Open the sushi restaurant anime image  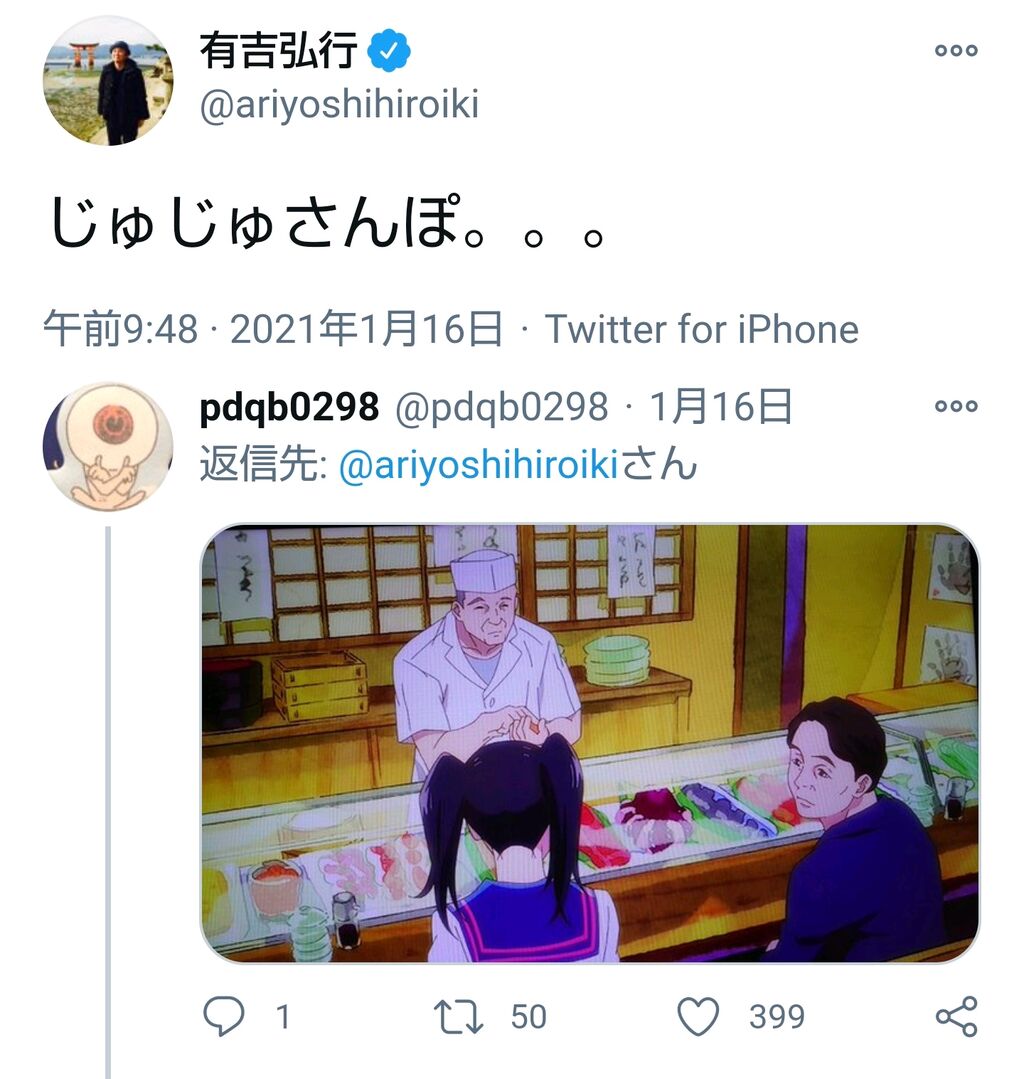(590, 743)
